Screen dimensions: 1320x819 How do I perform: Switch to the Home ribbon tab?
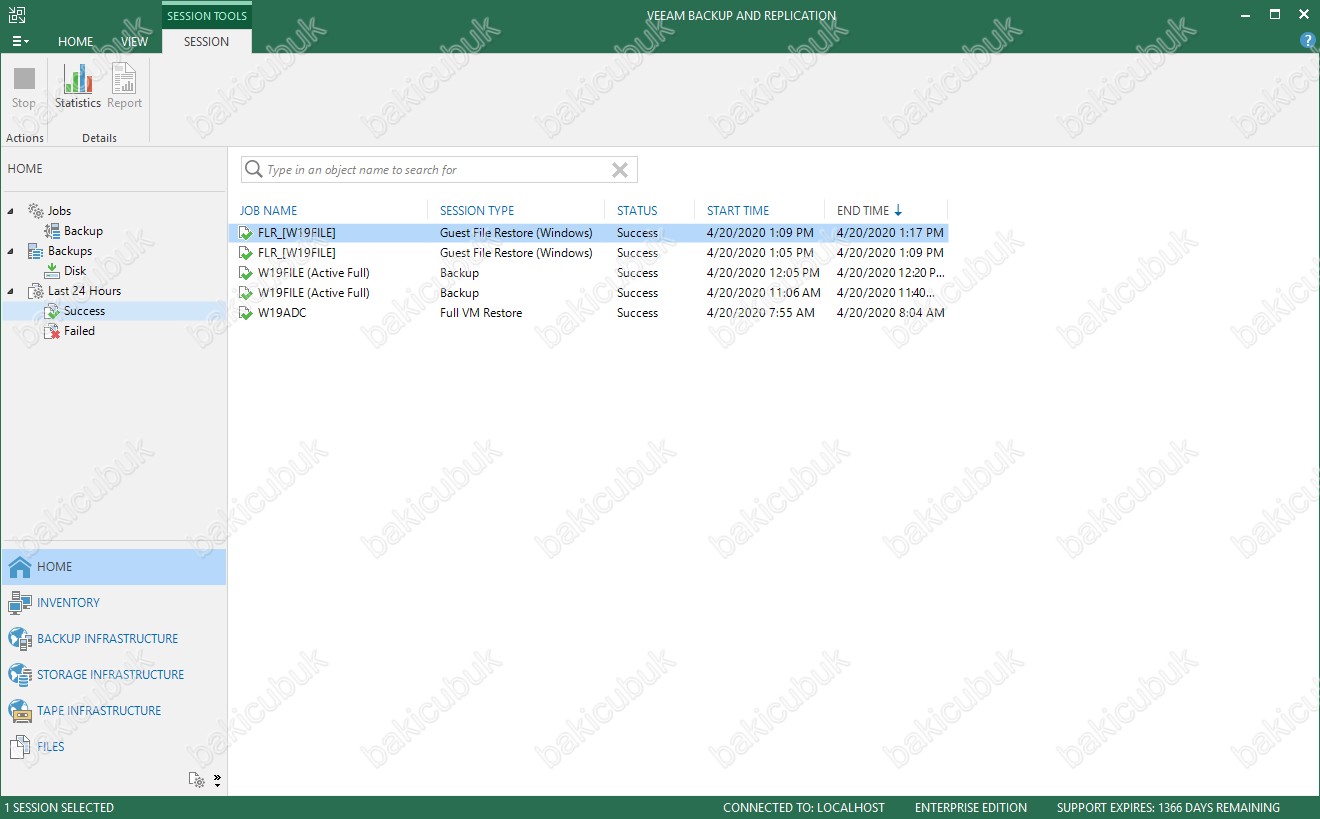point(76,42)
